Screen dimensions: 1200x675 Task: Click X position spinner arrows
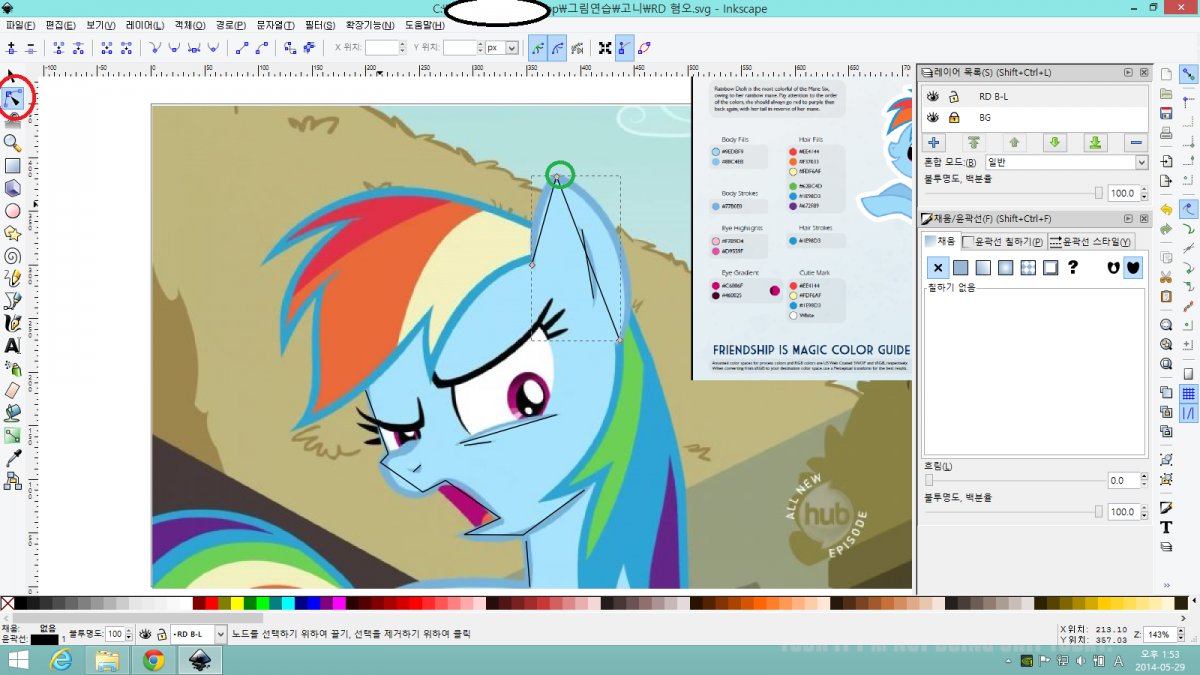point(400,47)
